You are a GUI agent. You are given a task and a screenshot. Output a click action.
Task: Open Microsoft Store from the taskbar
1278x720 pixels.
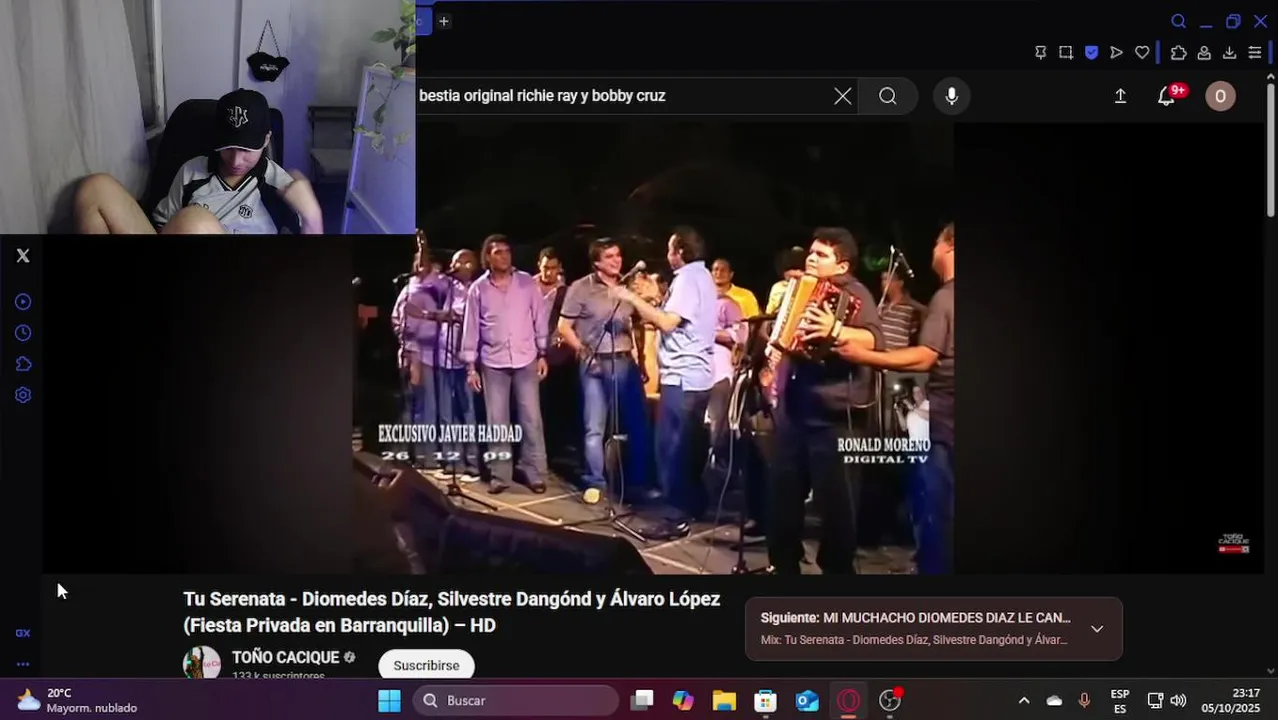pos(766,701)
